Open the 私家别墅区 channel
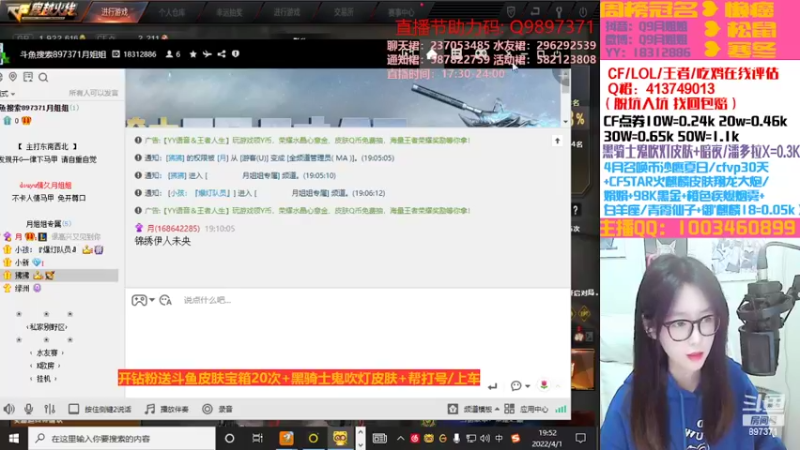Image resolution: width=800 pixels, height=450 pixels. (47, 327)
